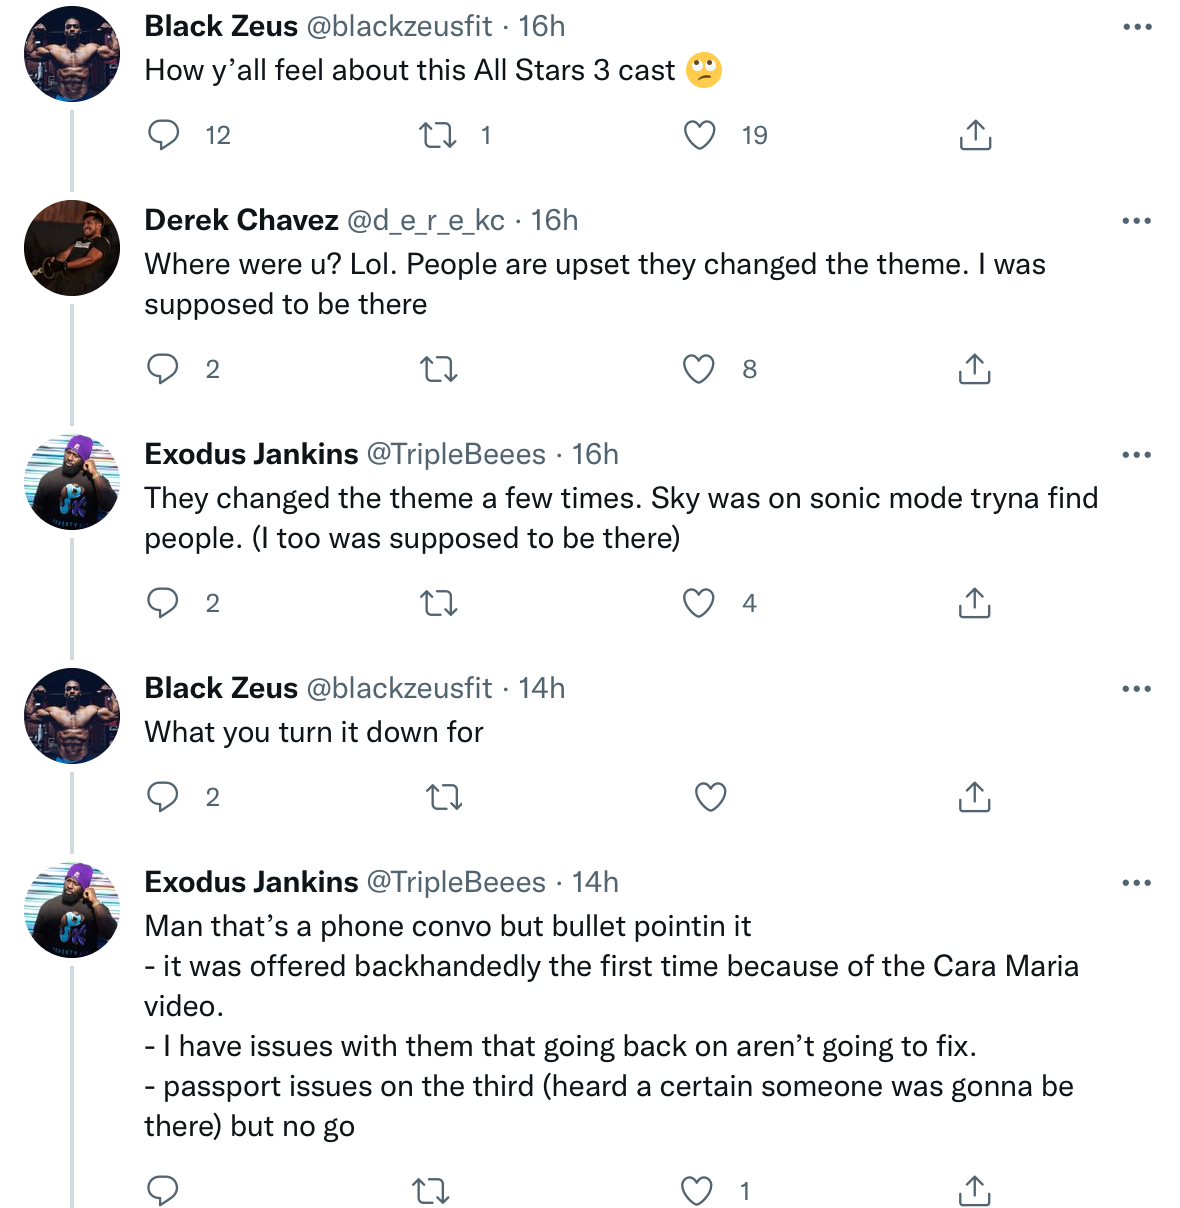Image resolution: width=1180 pixels, height=1208 pixels.
Task: Like Black Zeus's All Stars 3 cast tweet
Action: 699,135
